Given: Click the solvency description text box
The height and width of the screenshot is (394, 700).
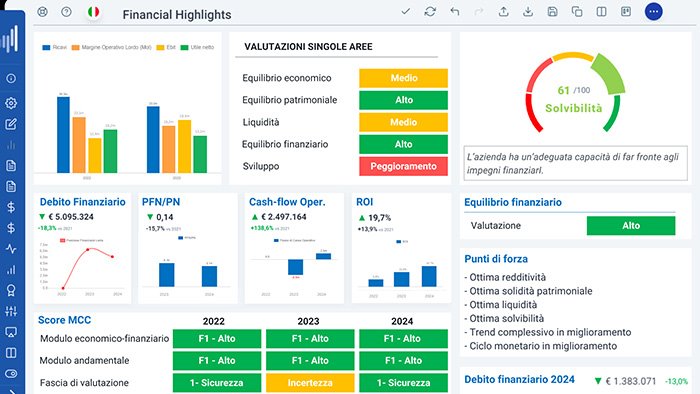Looking at the screenshot, I should [x=575, y=163].
